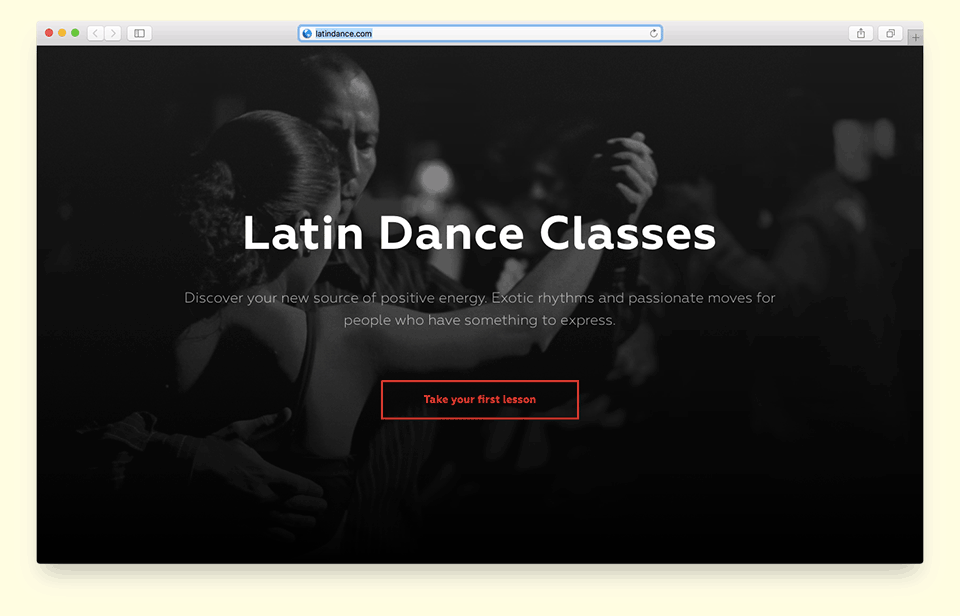This screenshot has height=616, width=960.
Task: Toggle the sidebar with the panel icon
Action: [139, 32]
